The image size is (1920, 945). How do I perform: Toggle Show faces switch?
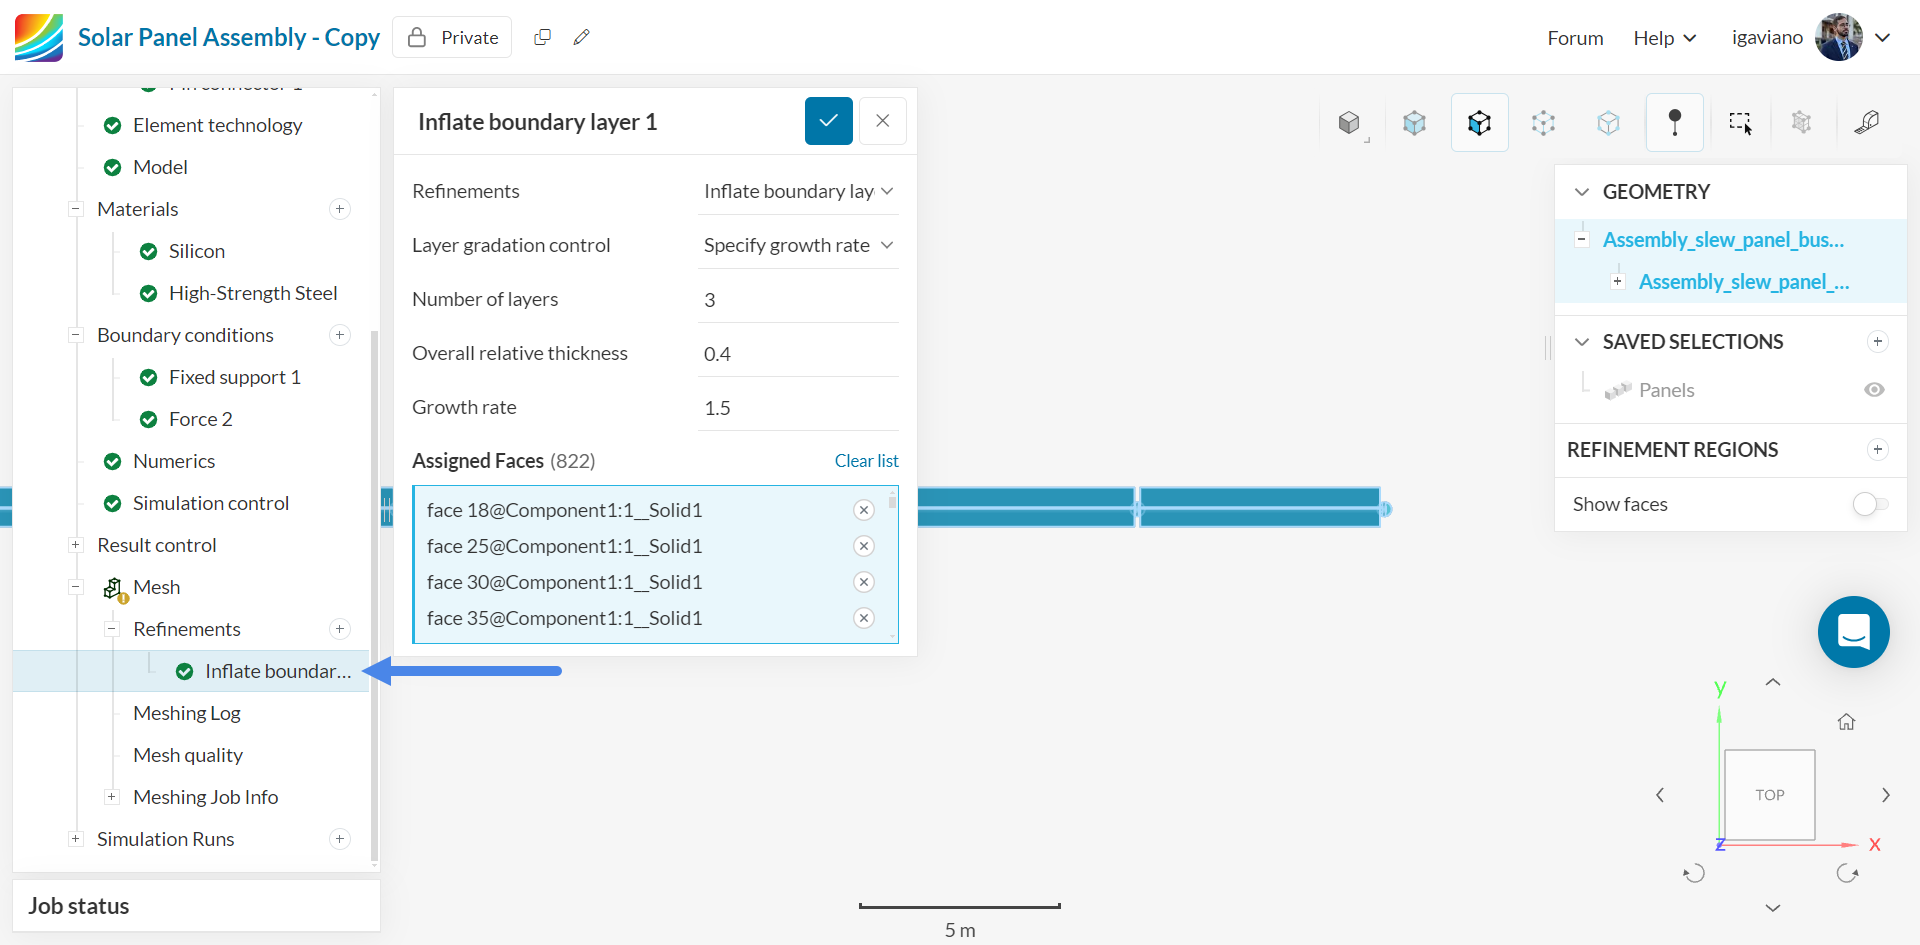coord(1869,505)
